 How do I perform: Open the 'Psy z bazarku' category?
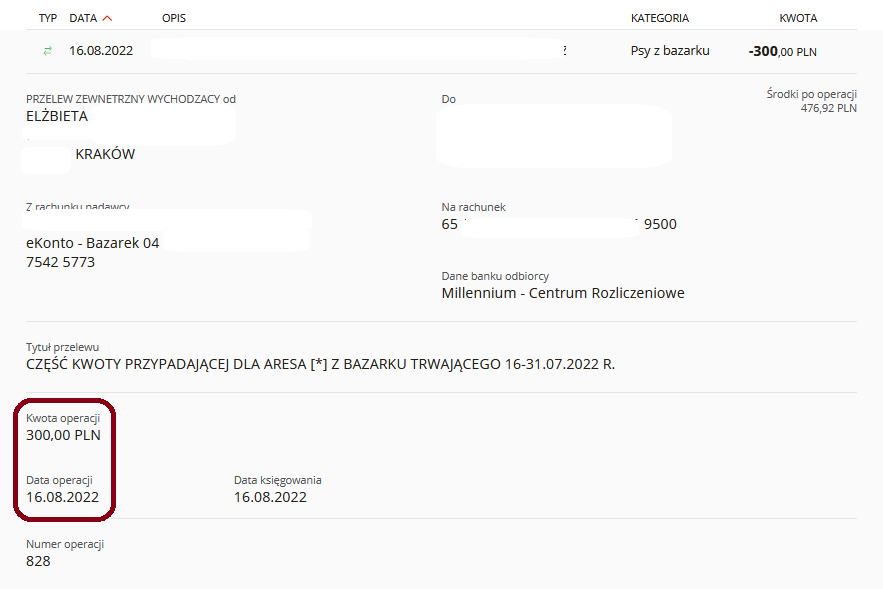pos(670,50)
